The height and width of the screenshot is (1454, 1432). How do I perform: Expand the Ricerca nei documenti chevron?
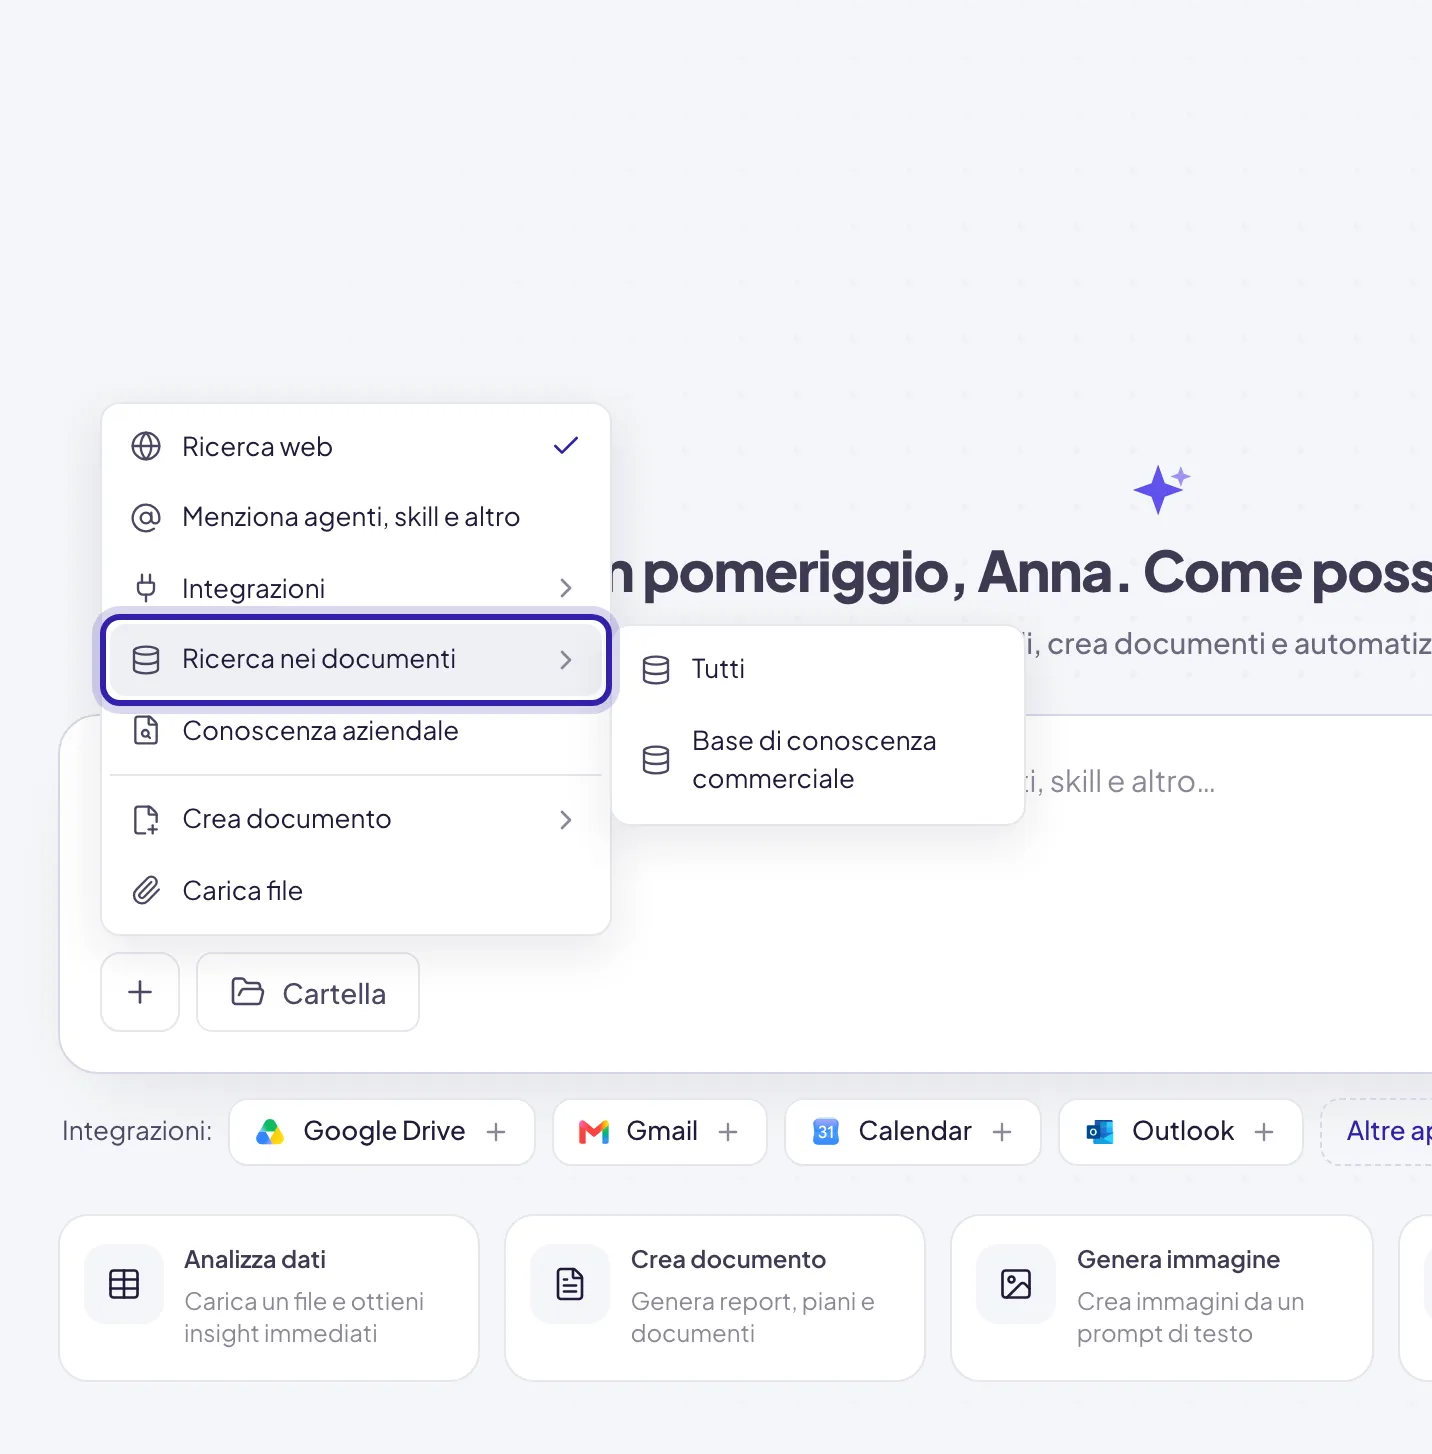[566, 659]
